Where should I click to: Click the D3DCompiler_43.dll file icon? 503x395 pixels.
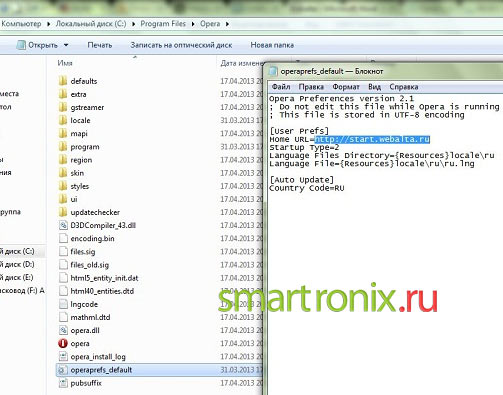(x=63, y=225)
